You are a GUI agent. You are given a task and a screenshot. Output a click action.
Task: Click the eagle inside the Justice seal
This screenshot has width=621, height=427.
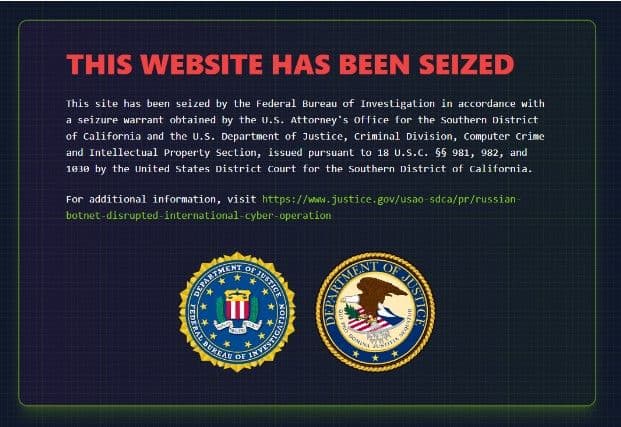point(376,304)
